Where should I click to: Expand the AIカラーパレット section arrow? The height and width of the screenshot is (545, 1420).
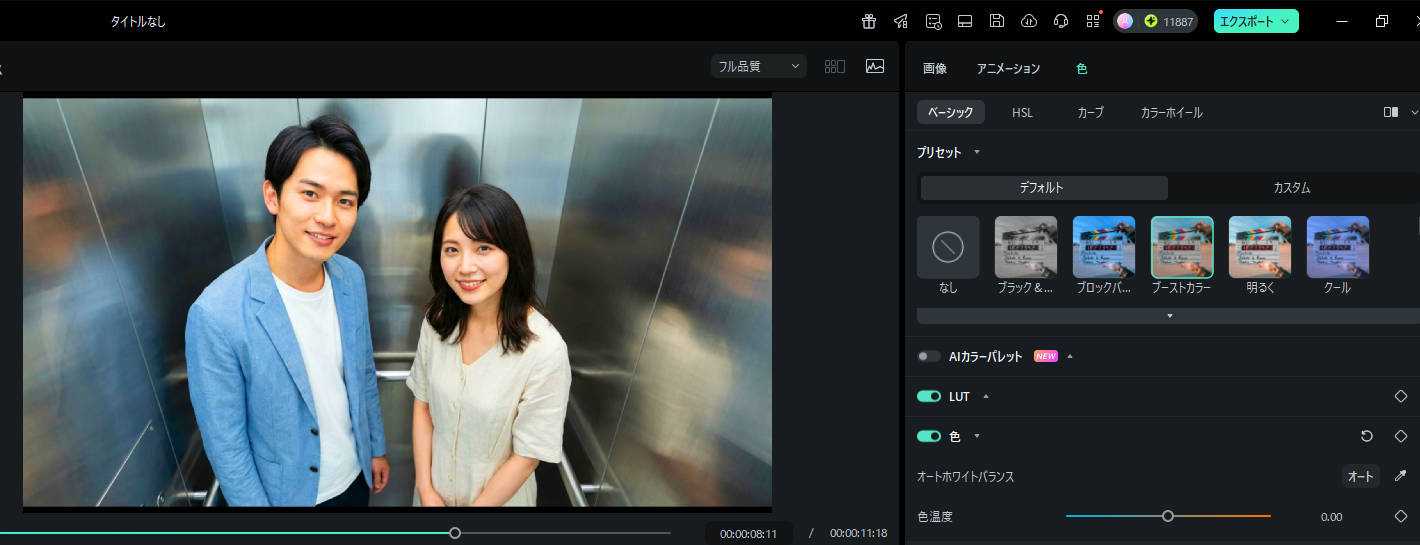coord(1070,356)
